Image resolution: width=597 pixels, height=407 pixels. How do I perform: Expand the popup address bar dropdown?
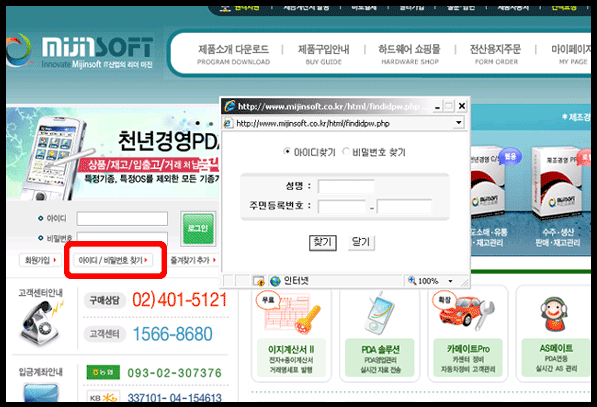pyautogui.click(x=458, y=123)
